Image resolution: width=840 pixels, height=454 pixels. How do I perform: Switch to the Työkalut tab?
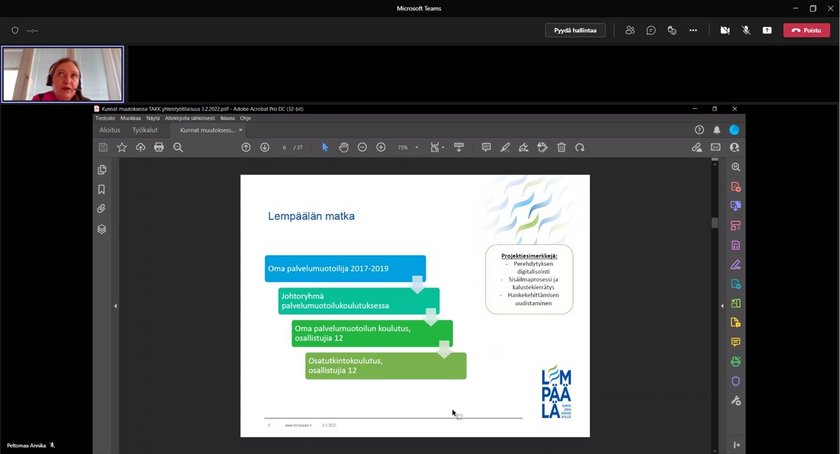pyautogui.click(x=146, y=130)
